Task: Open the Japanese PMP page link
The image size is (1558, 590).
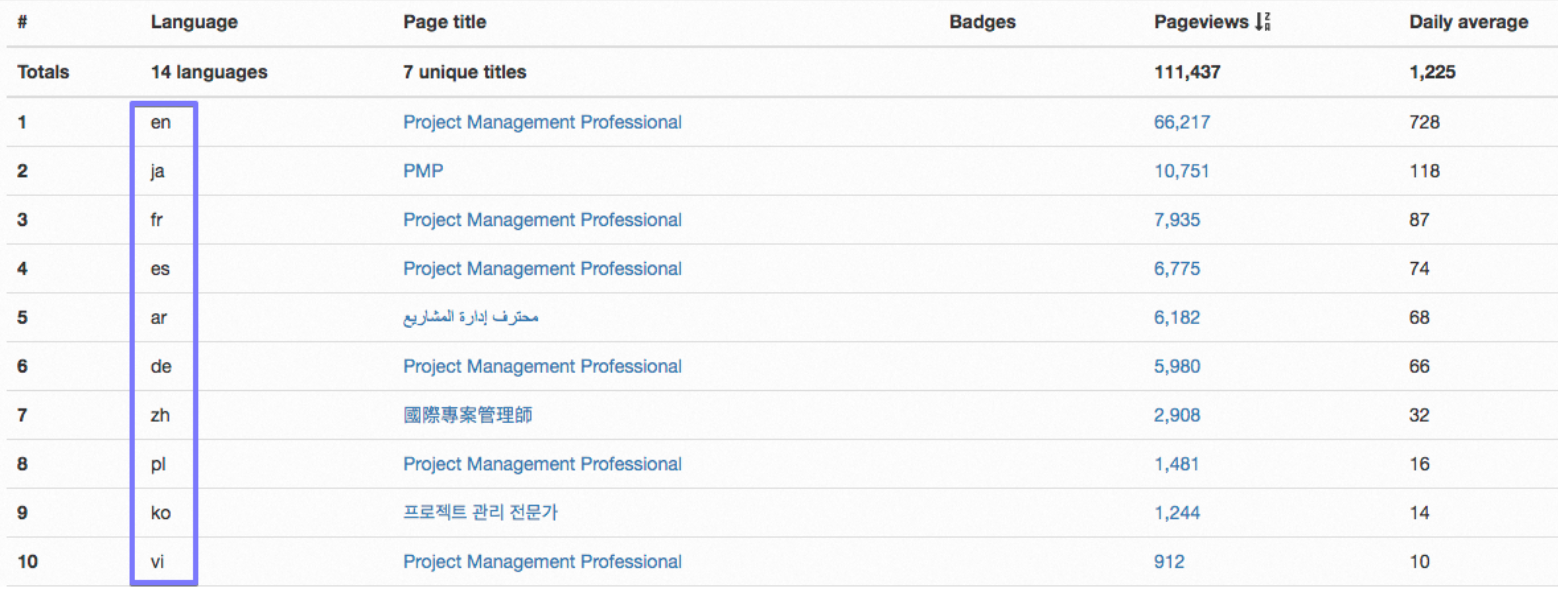Action: point(423,171)
